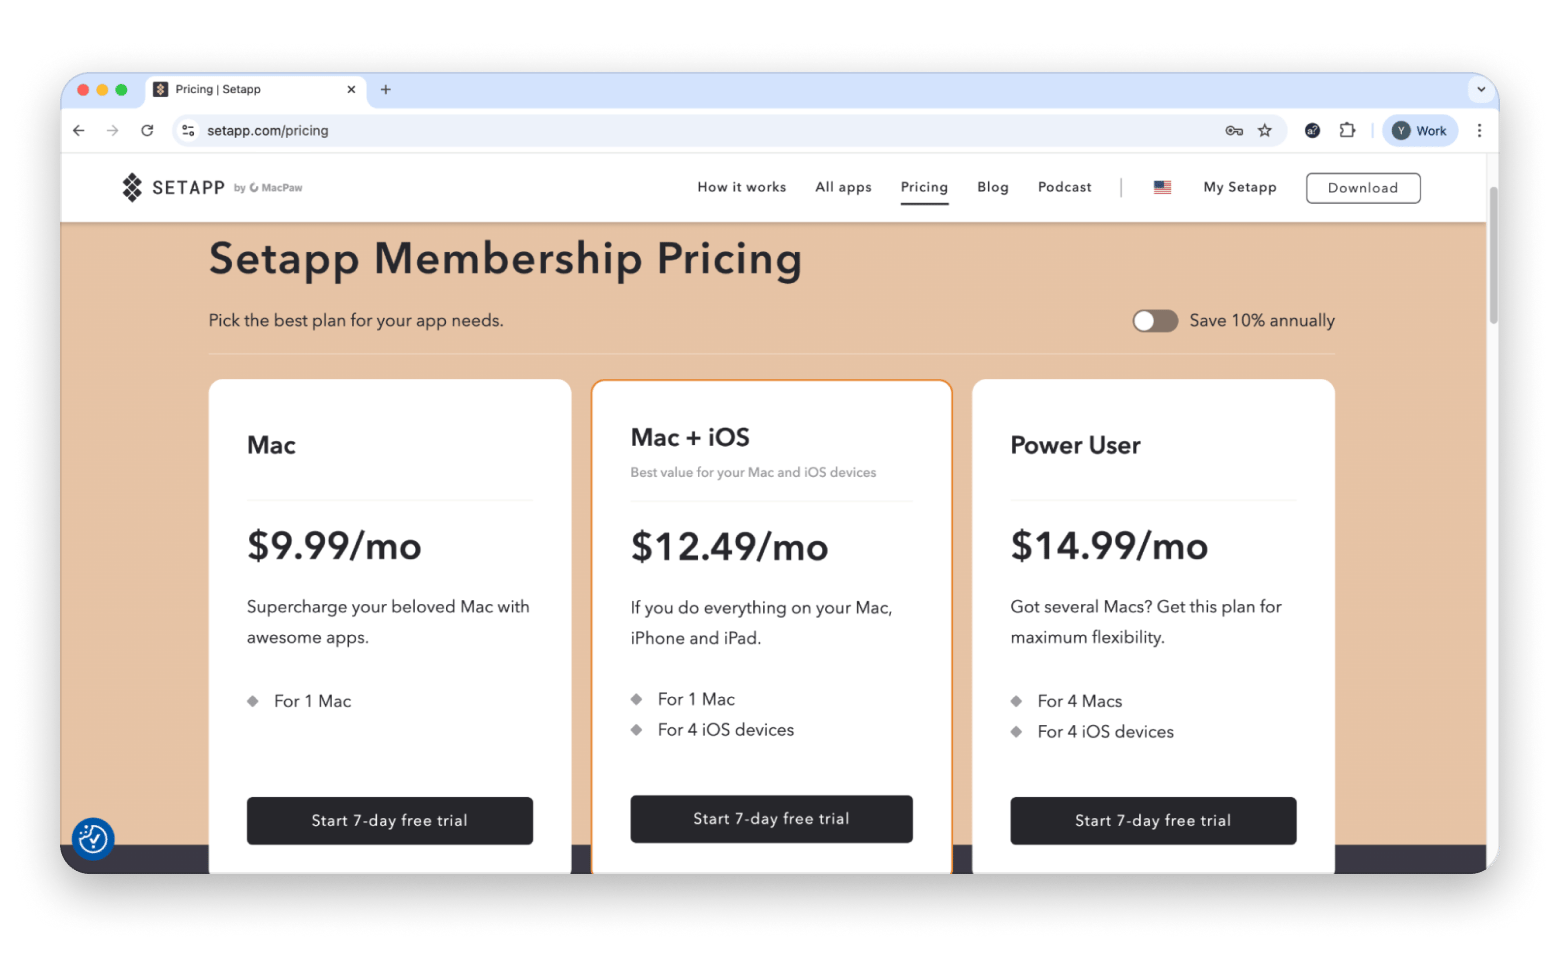Start free trial for Mac + iOS plan
This screenshot has height=954, width=1560.
(771, 819)
